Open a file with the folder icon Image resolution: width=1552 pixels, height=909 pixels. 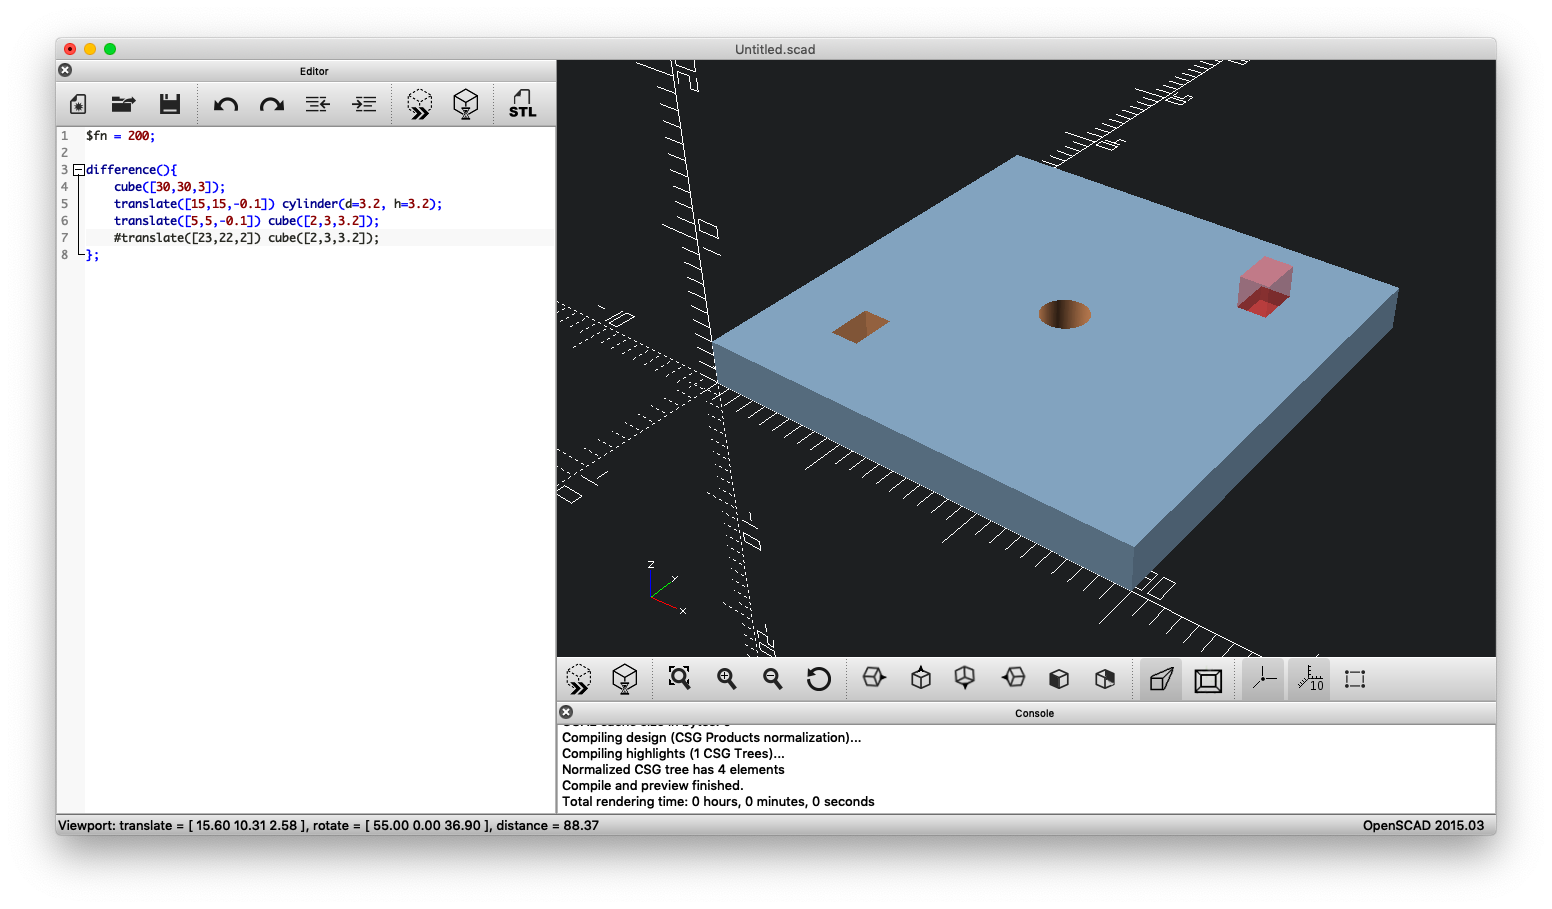click(x=123, y=104)
